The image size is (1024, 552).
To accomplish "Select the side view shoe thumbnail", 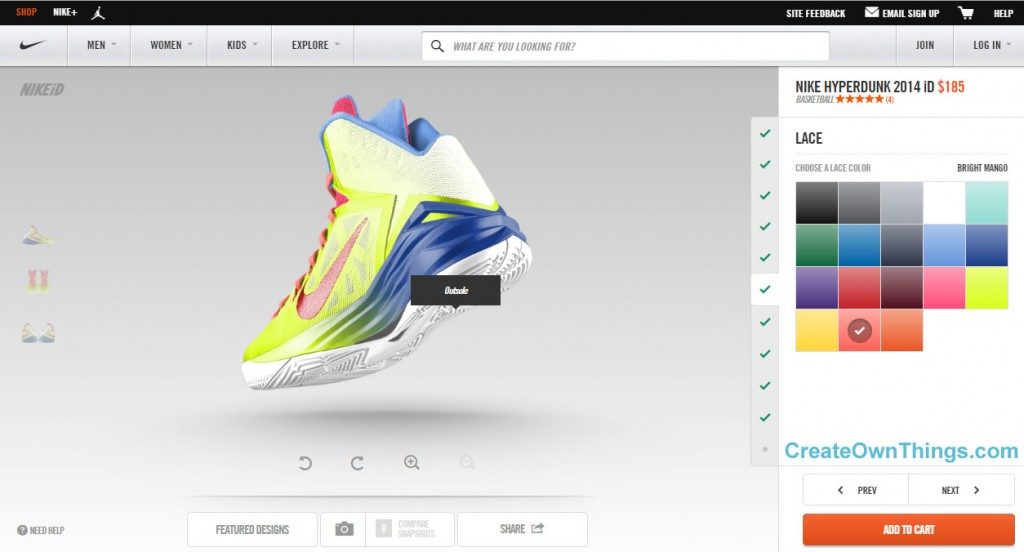I will [x=38, y=235].
